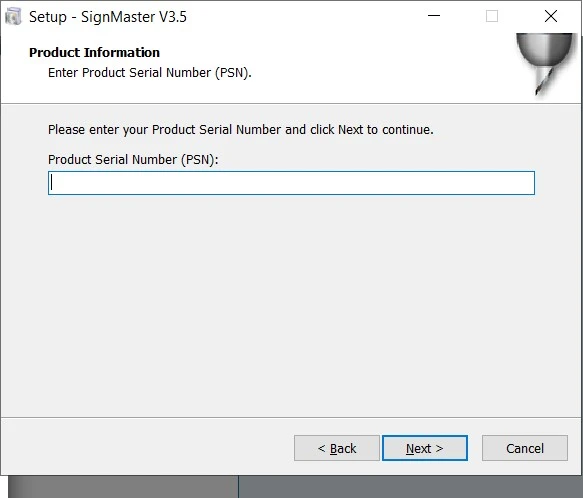Click the light gray background window behind the dialog
The image size is (583, 498).
click(x=123, y=487)
